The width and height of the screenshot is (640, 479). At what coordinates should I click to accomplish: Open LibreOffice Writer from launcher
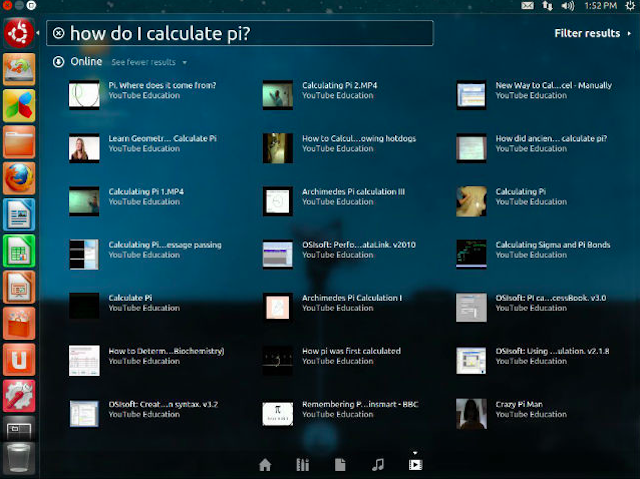pyautogui.click(x=19, y=214)
